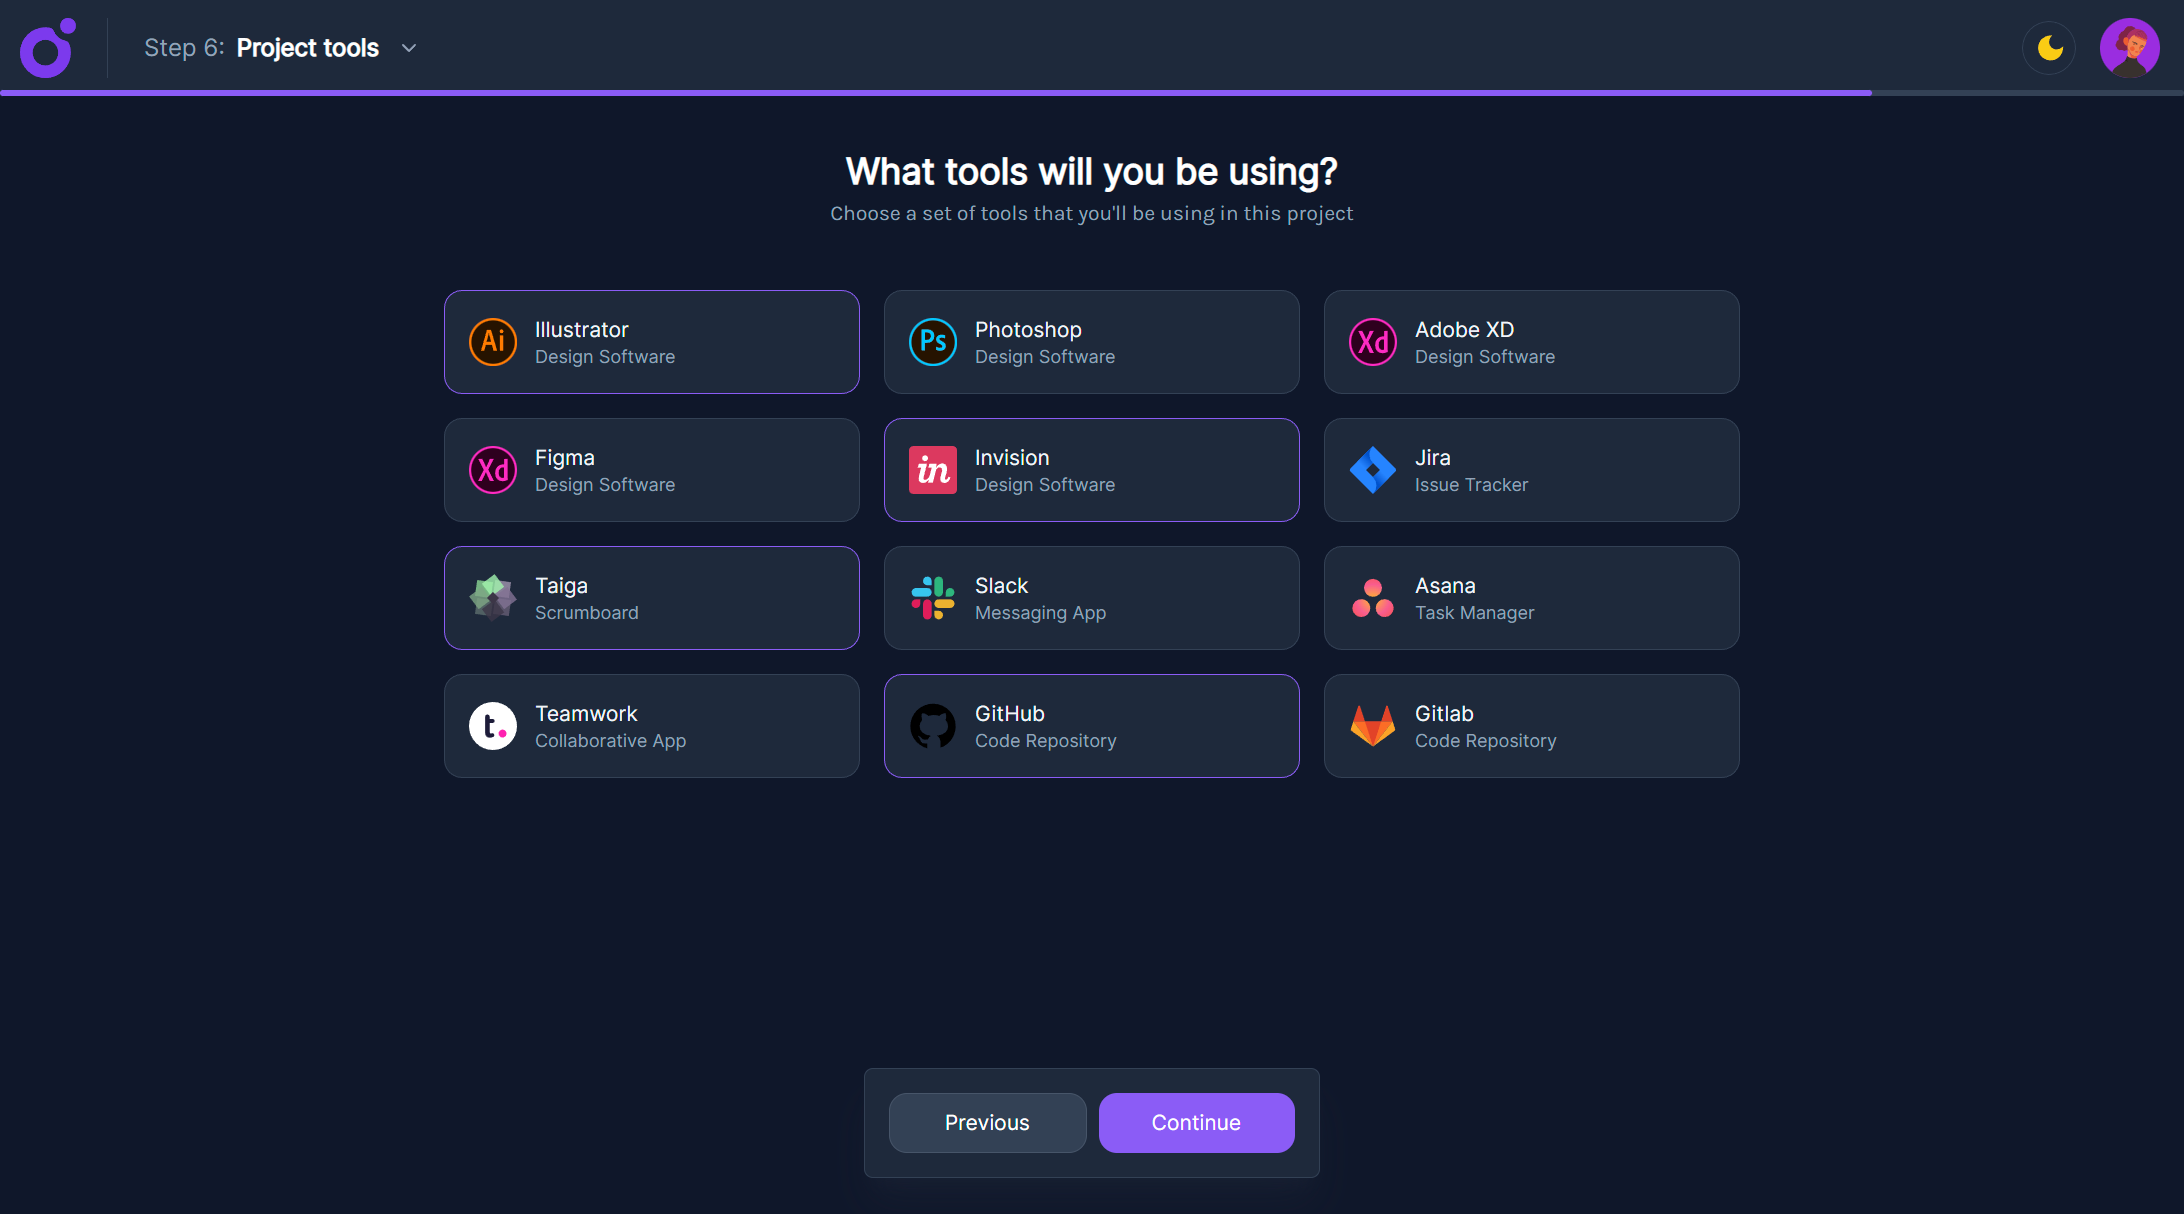Click the Step 6: Project tools title
This screenshot has width=2184, height=1214.
[x=262, y=48]
